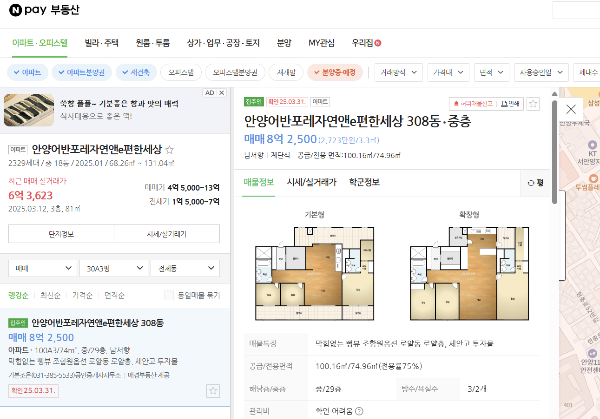Bookmark listing using detail panel star icon
Image resolution: width=600 pixels, height=419 pixels.
533,104
